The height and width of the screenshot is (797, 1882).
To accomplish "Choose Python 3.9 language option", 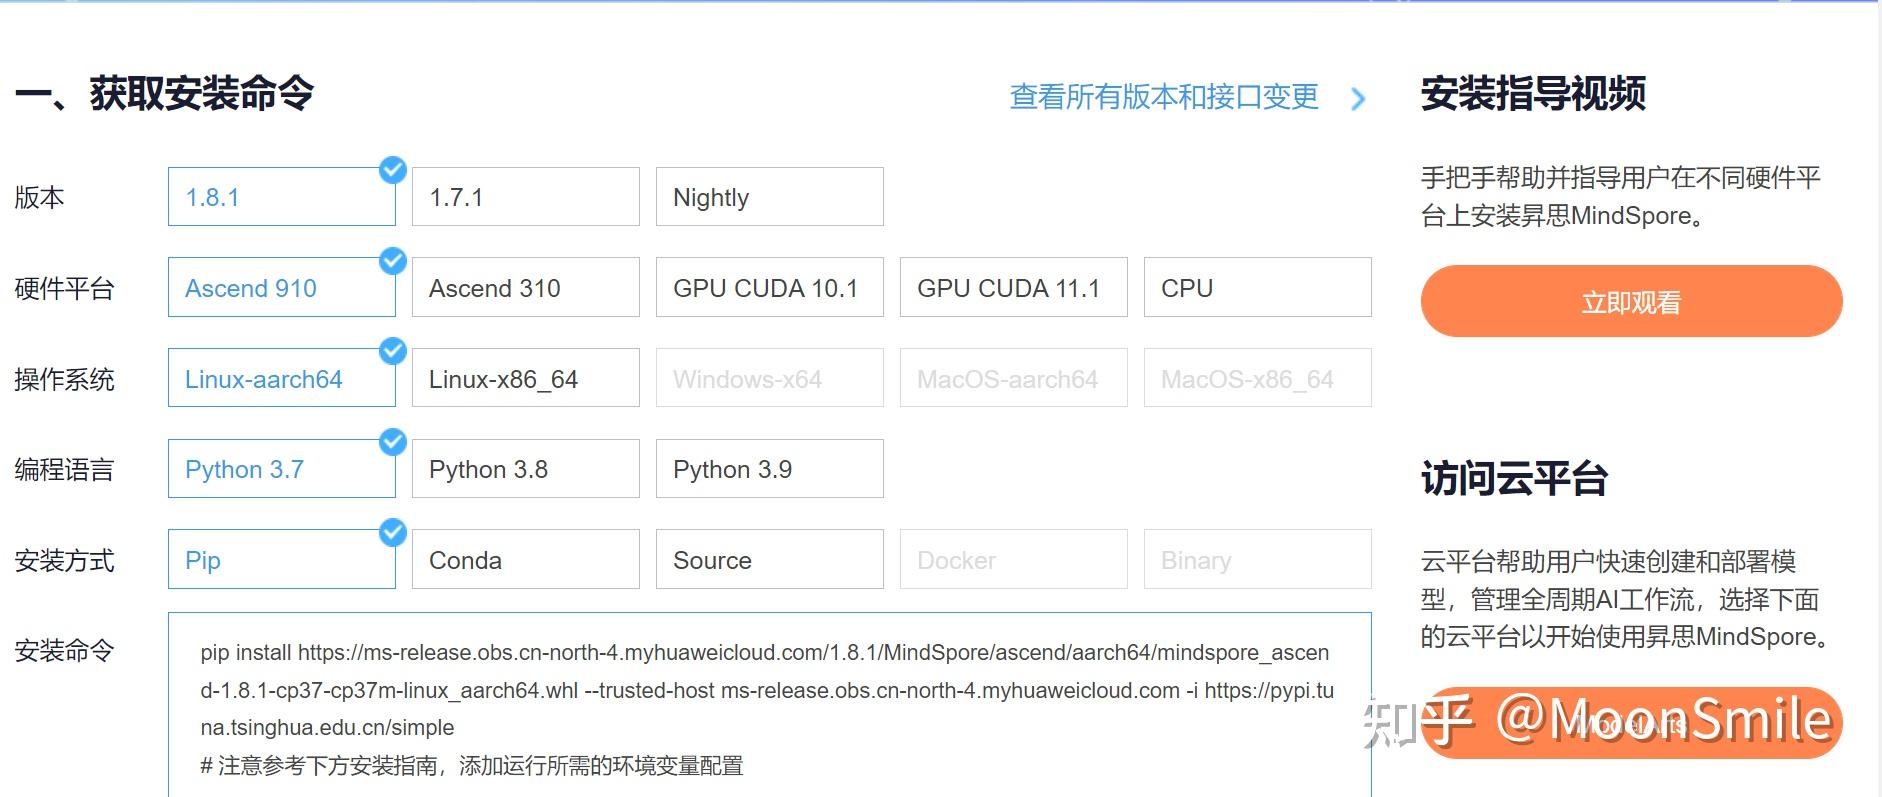I will click(769, 469).
